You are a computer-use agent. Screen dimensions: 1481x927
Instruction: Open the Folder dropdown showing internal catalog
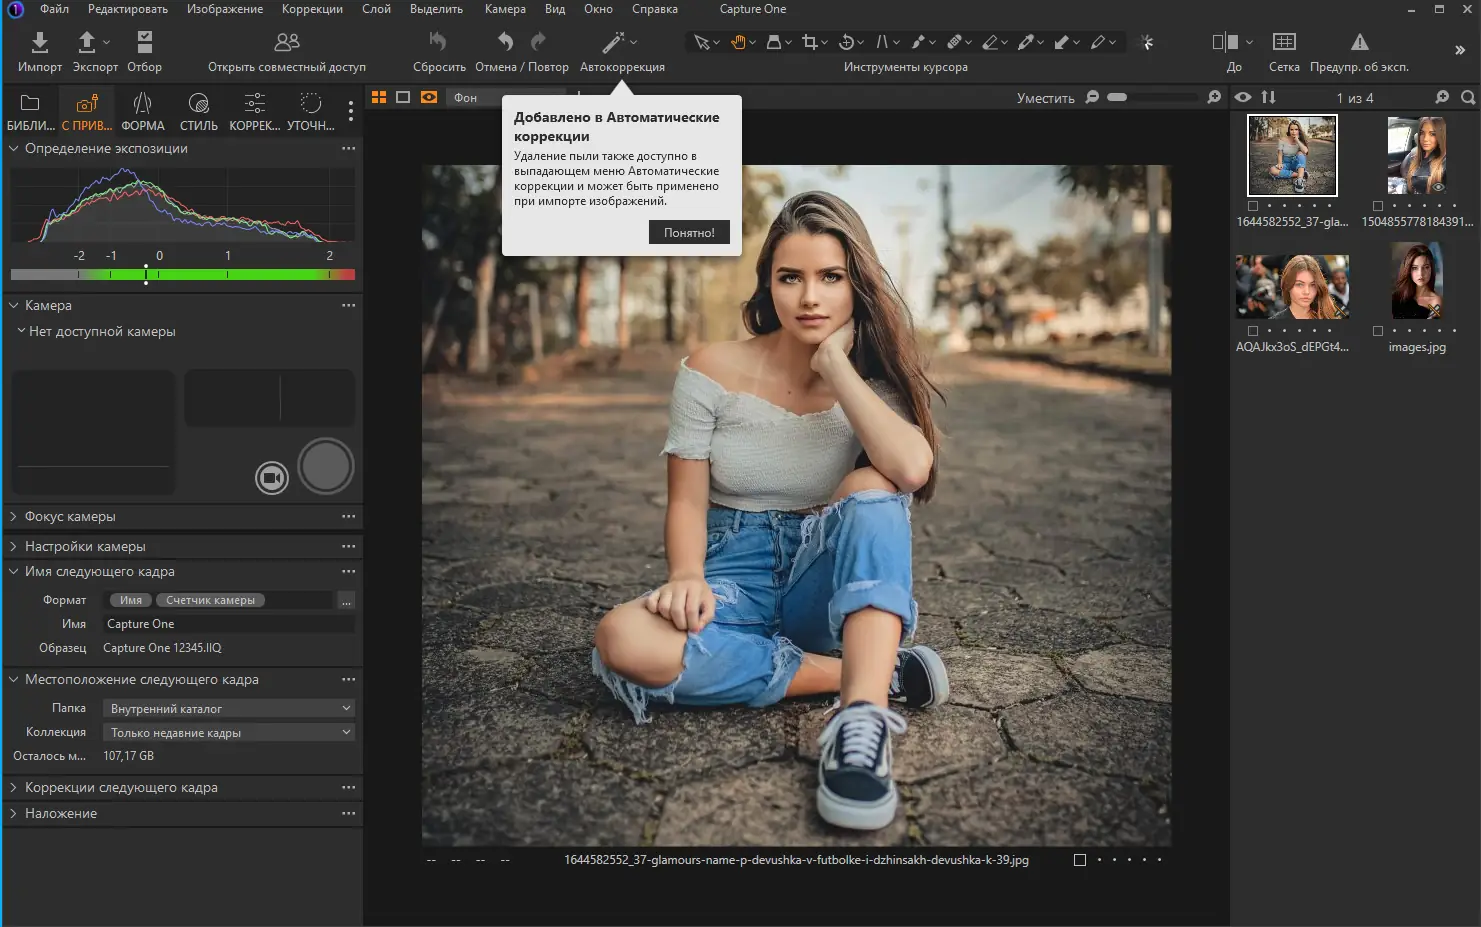pyautogui.click(x=229, y=708)
